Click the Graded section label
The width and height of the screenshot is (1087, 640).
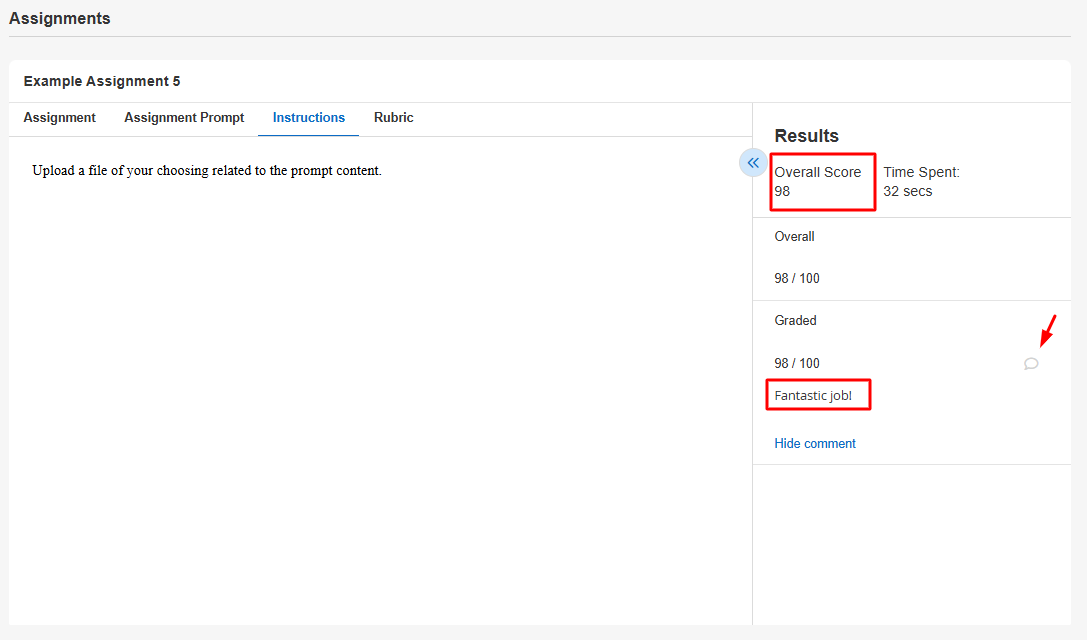click(x=795, y=321)
